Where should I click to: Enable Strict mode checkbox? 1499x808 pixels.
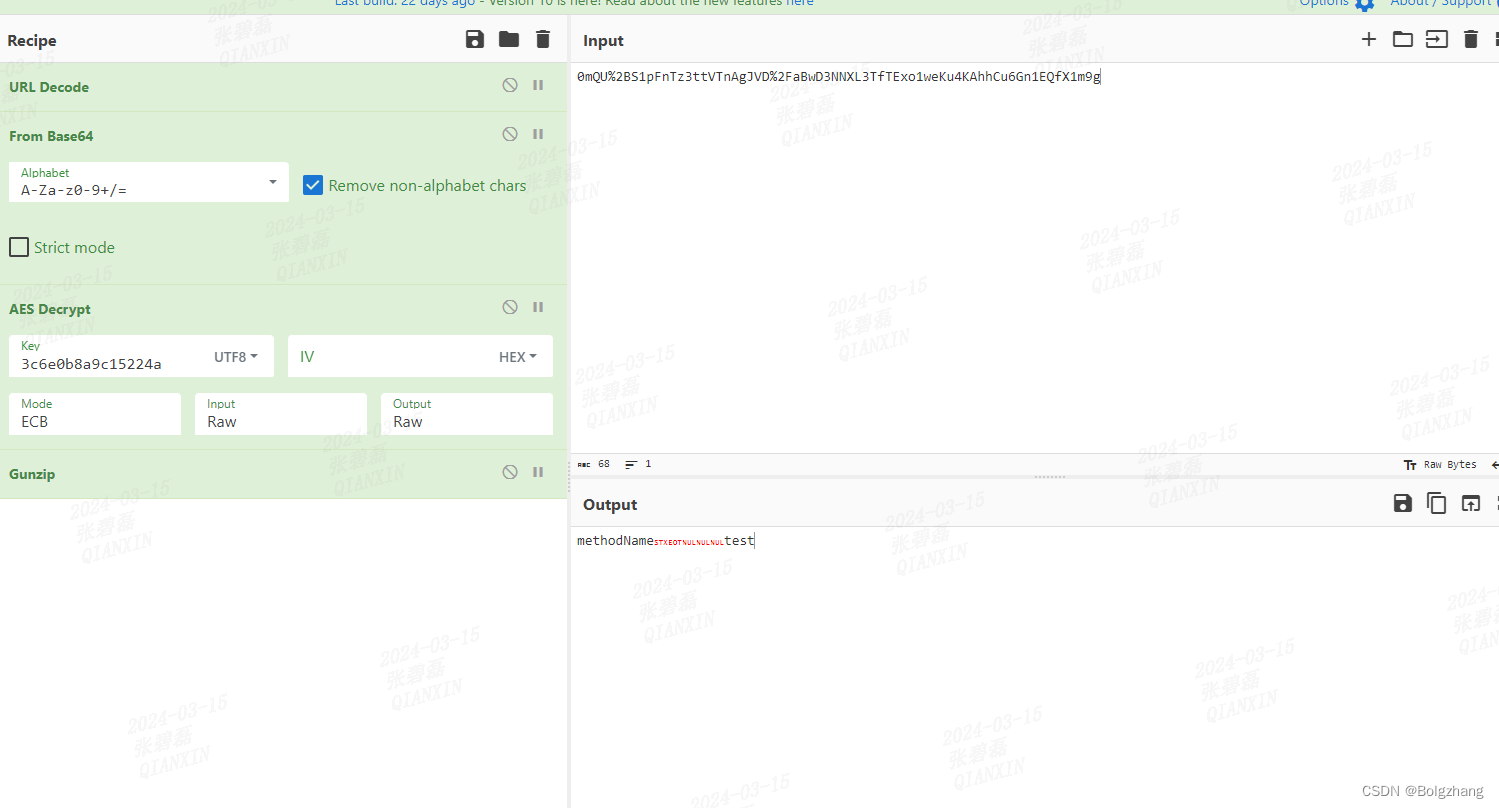tap(19, 247)
